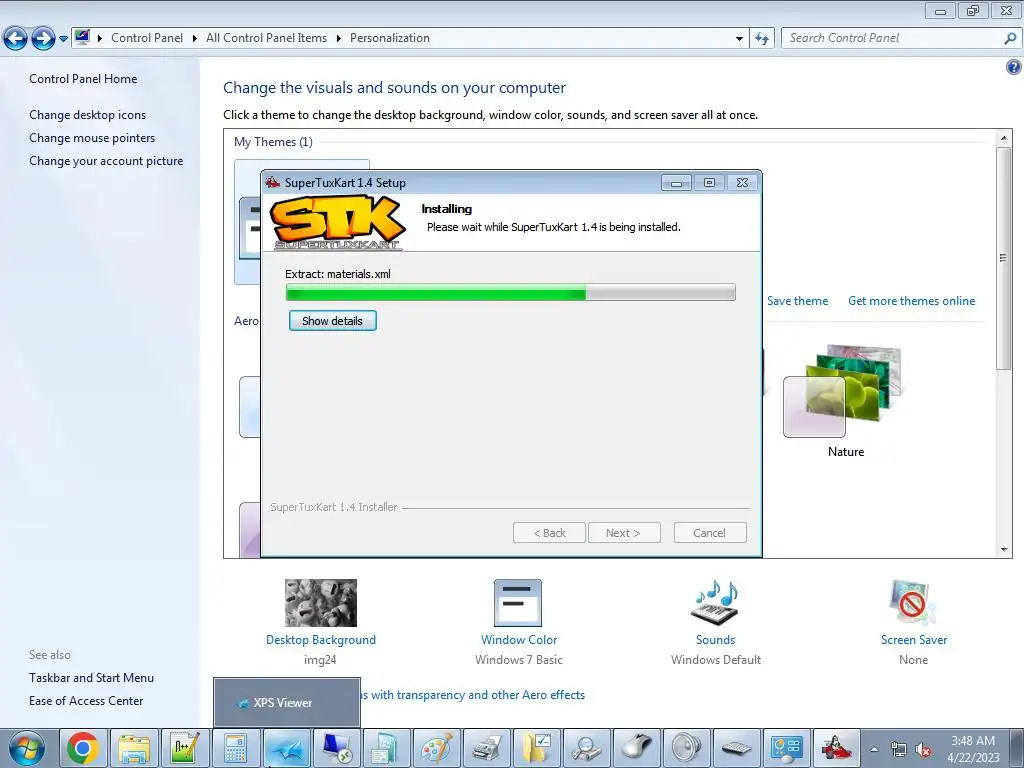The image size is (1024, 768).
Task: Open Remote Desktop Connection taskbar icon
Action: (x=338, y=748)
